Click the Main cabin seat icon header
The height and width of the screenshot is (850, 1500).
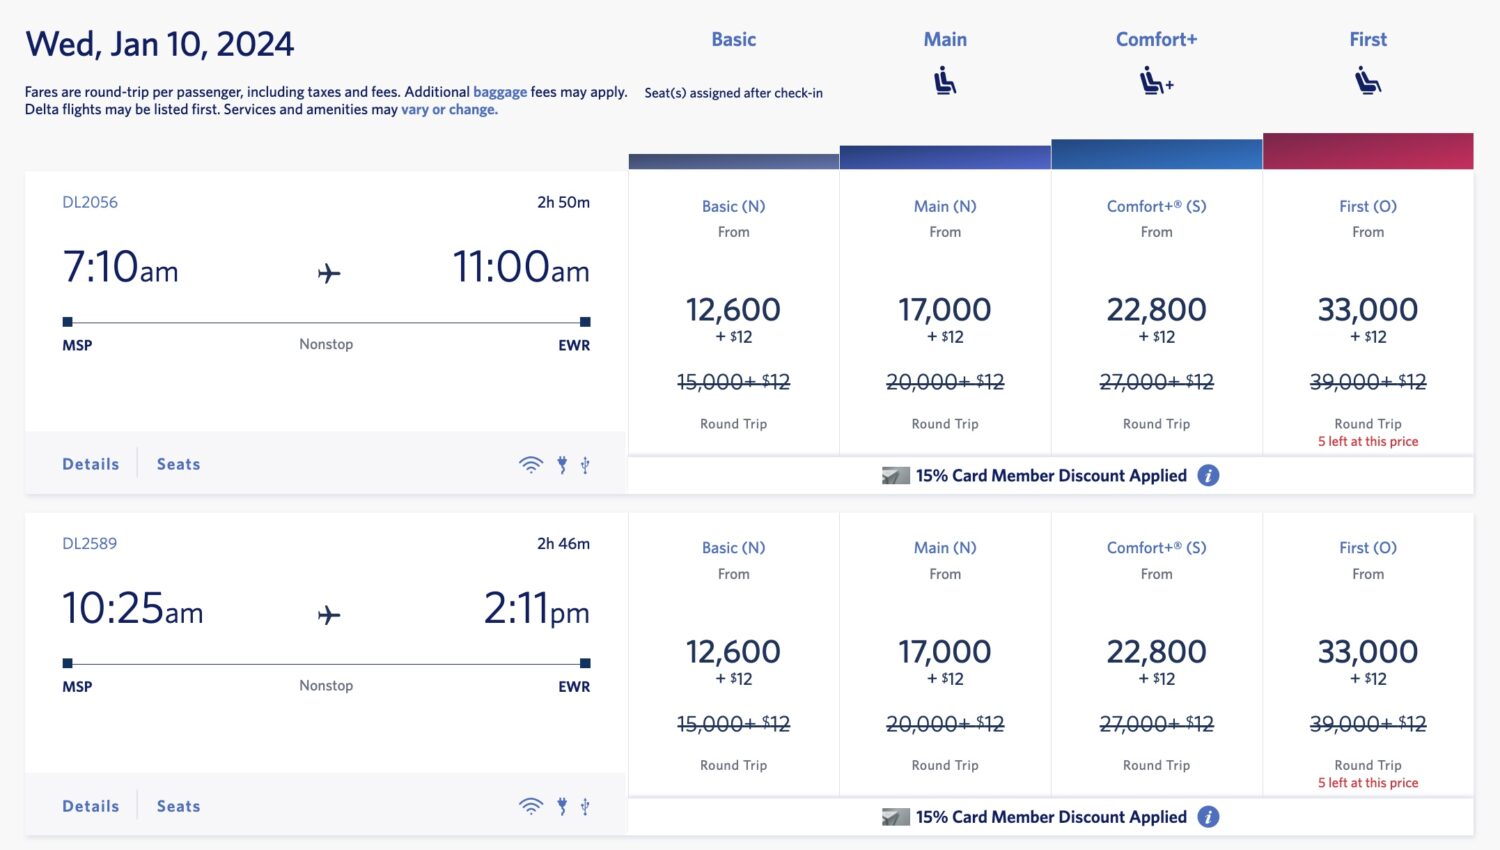pyautogui.click(x=944, y=80)
